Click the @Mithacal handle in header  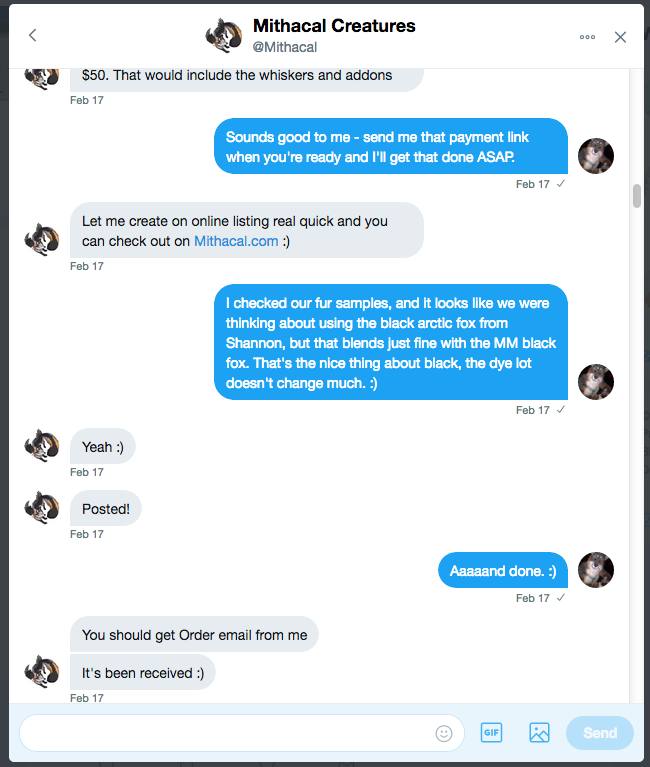click(x=283, y=47)
